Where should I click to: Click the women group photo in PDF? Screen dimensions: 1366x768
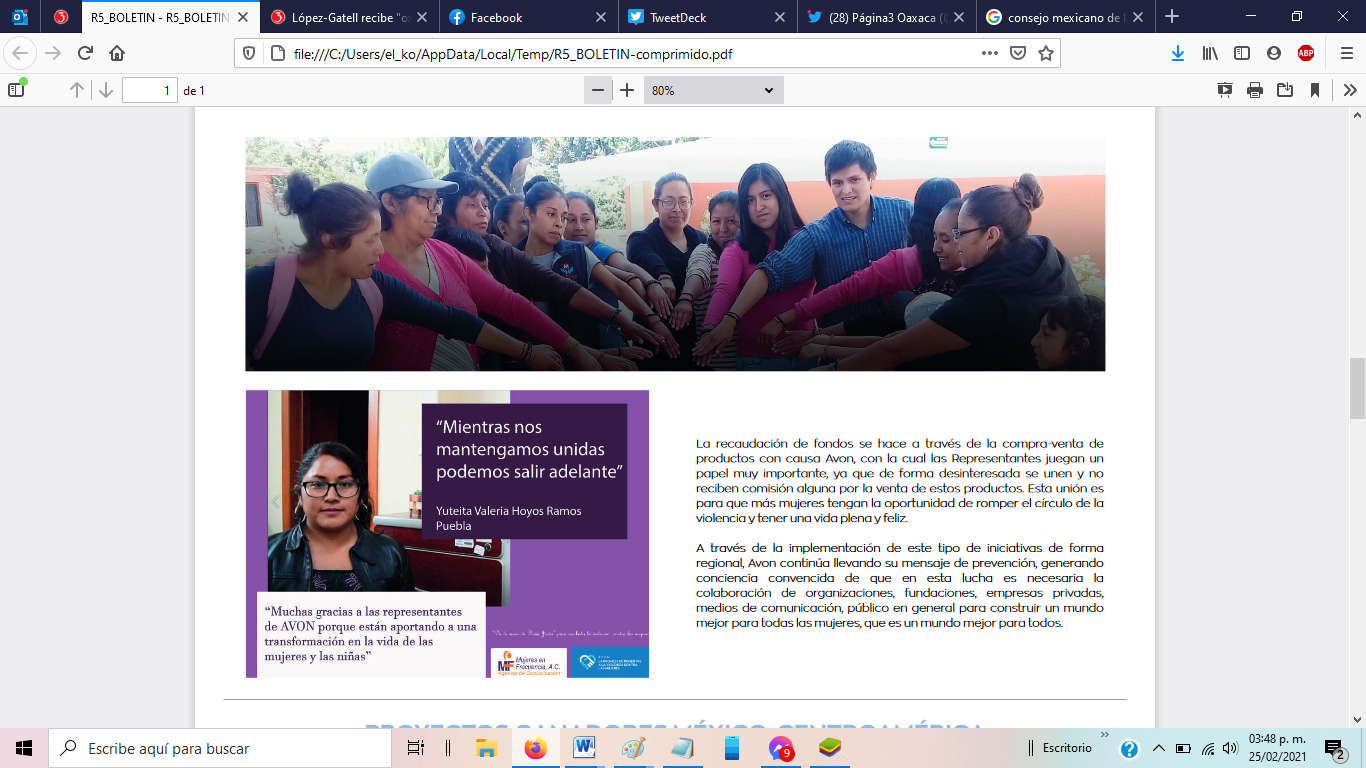pos(675,254)
